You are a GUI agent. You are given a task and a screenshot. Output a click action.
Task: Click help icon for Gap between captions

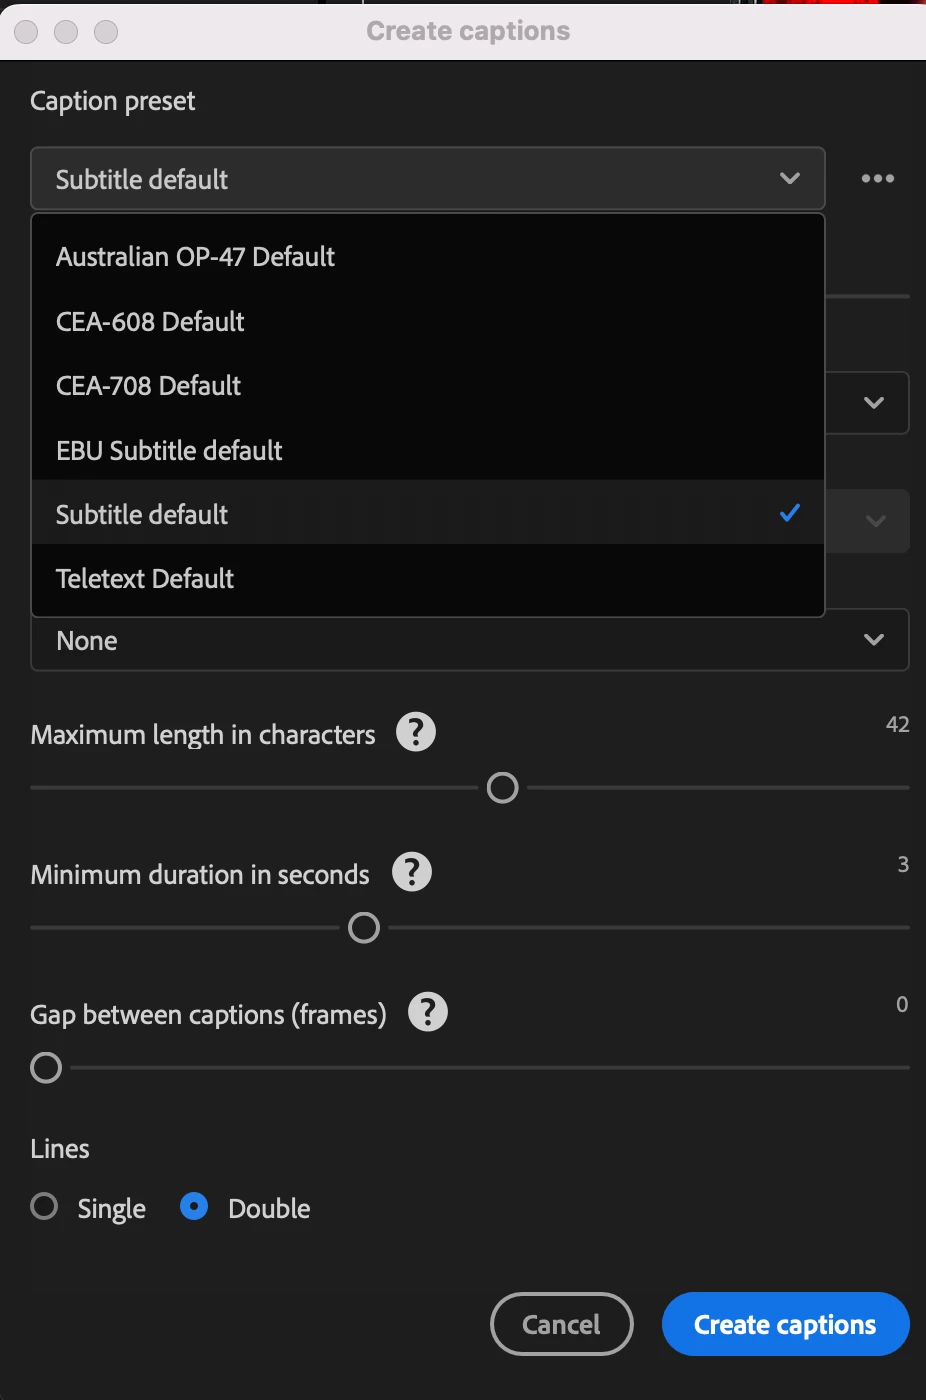[428, 1012]
